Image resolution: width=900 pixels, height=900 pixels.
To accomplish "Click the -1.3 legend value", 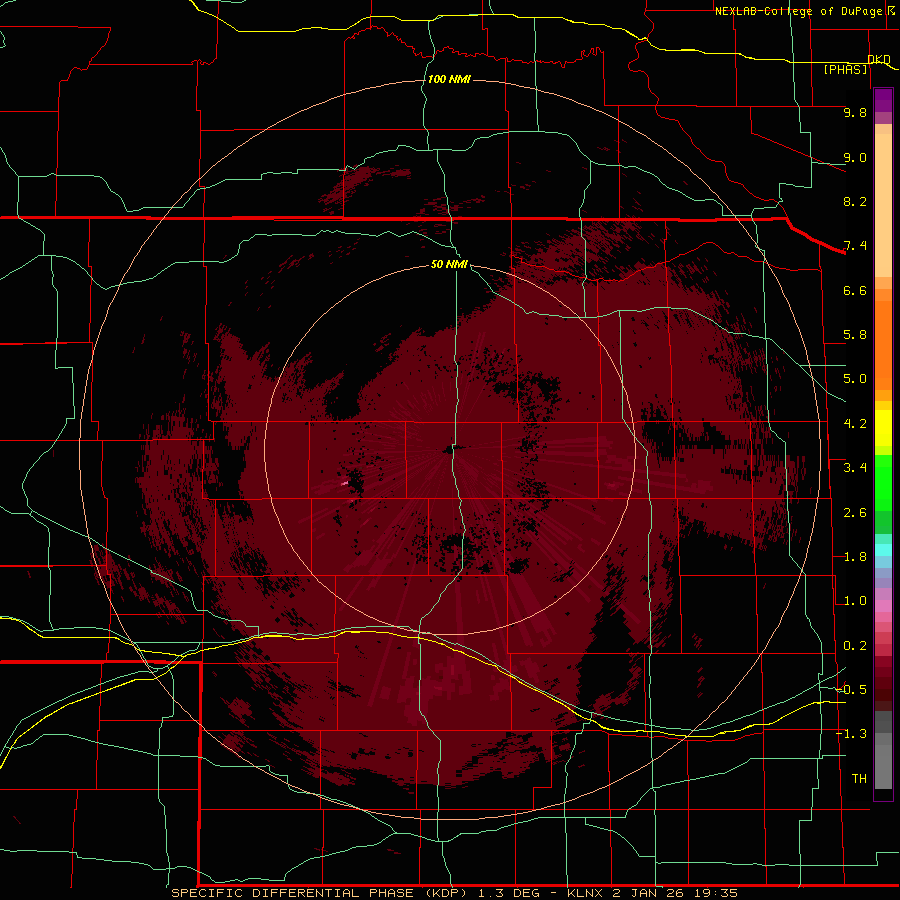I will pos(851,734).
